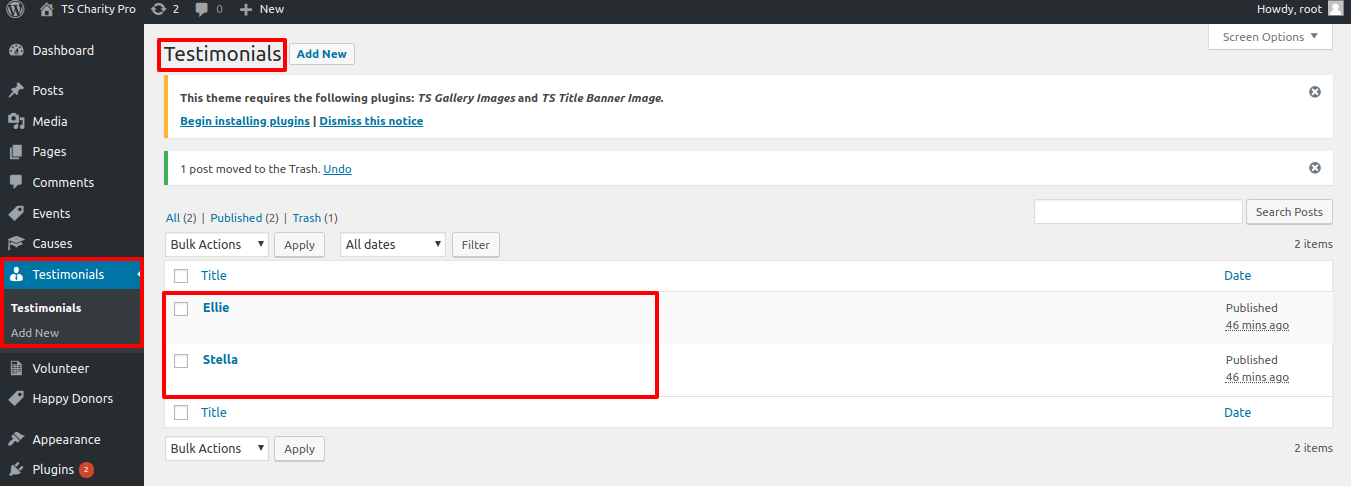Viewport: 1351px width, 486px height.
Task: Sort by Date column header
Action: pyautogui.click(x=1237, y=276)
